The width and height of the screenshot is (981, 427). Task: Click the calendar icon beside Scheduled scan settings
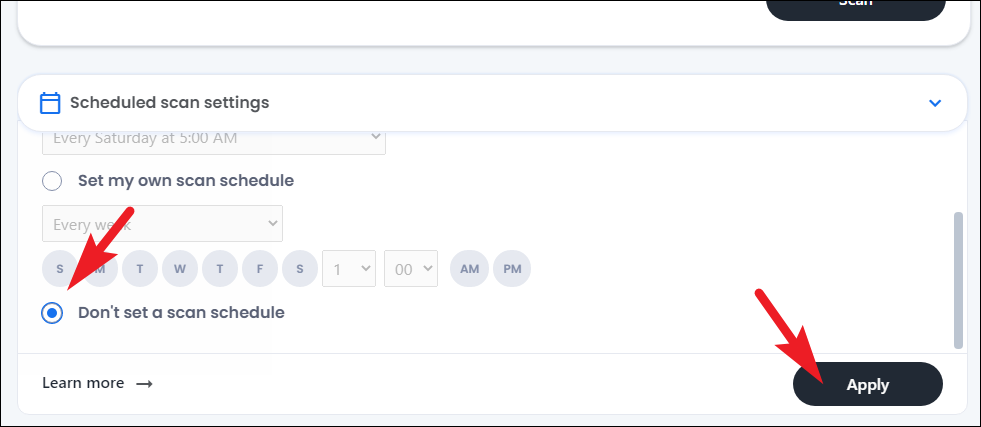[x=50, y=103]
